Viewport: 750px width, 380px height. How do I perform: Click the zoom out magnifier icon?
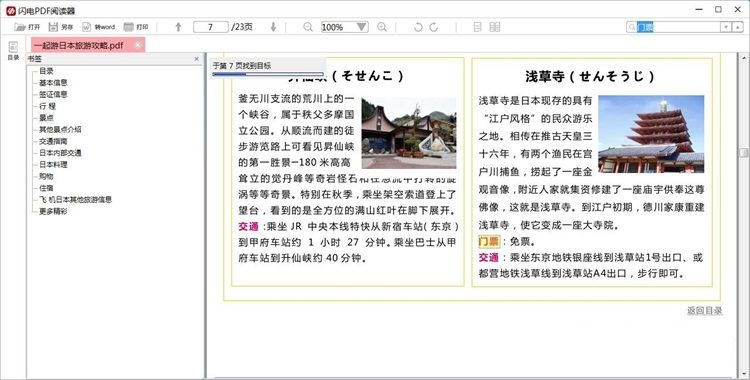pyautogui.click(x=308, y=27)
